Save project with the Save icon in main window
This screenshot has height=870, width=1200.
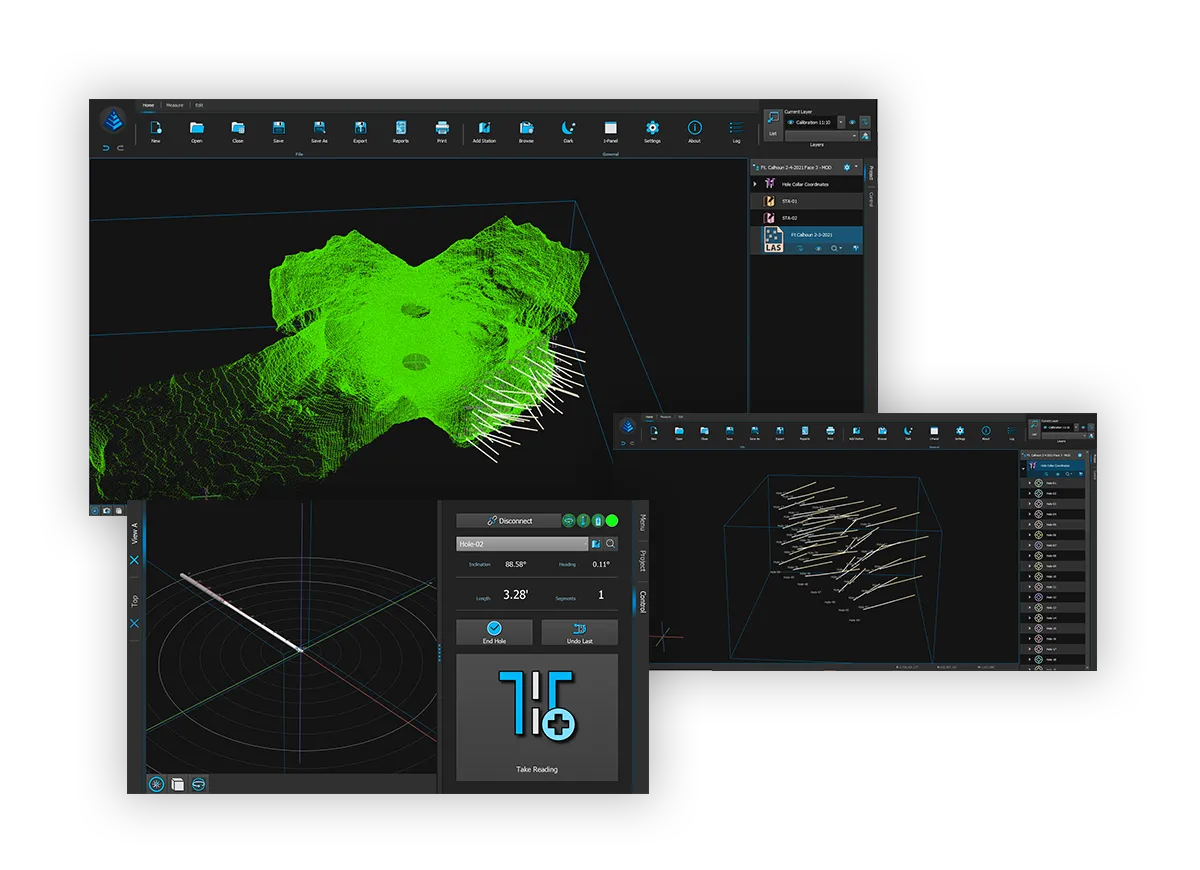click(x=279, y=128)
